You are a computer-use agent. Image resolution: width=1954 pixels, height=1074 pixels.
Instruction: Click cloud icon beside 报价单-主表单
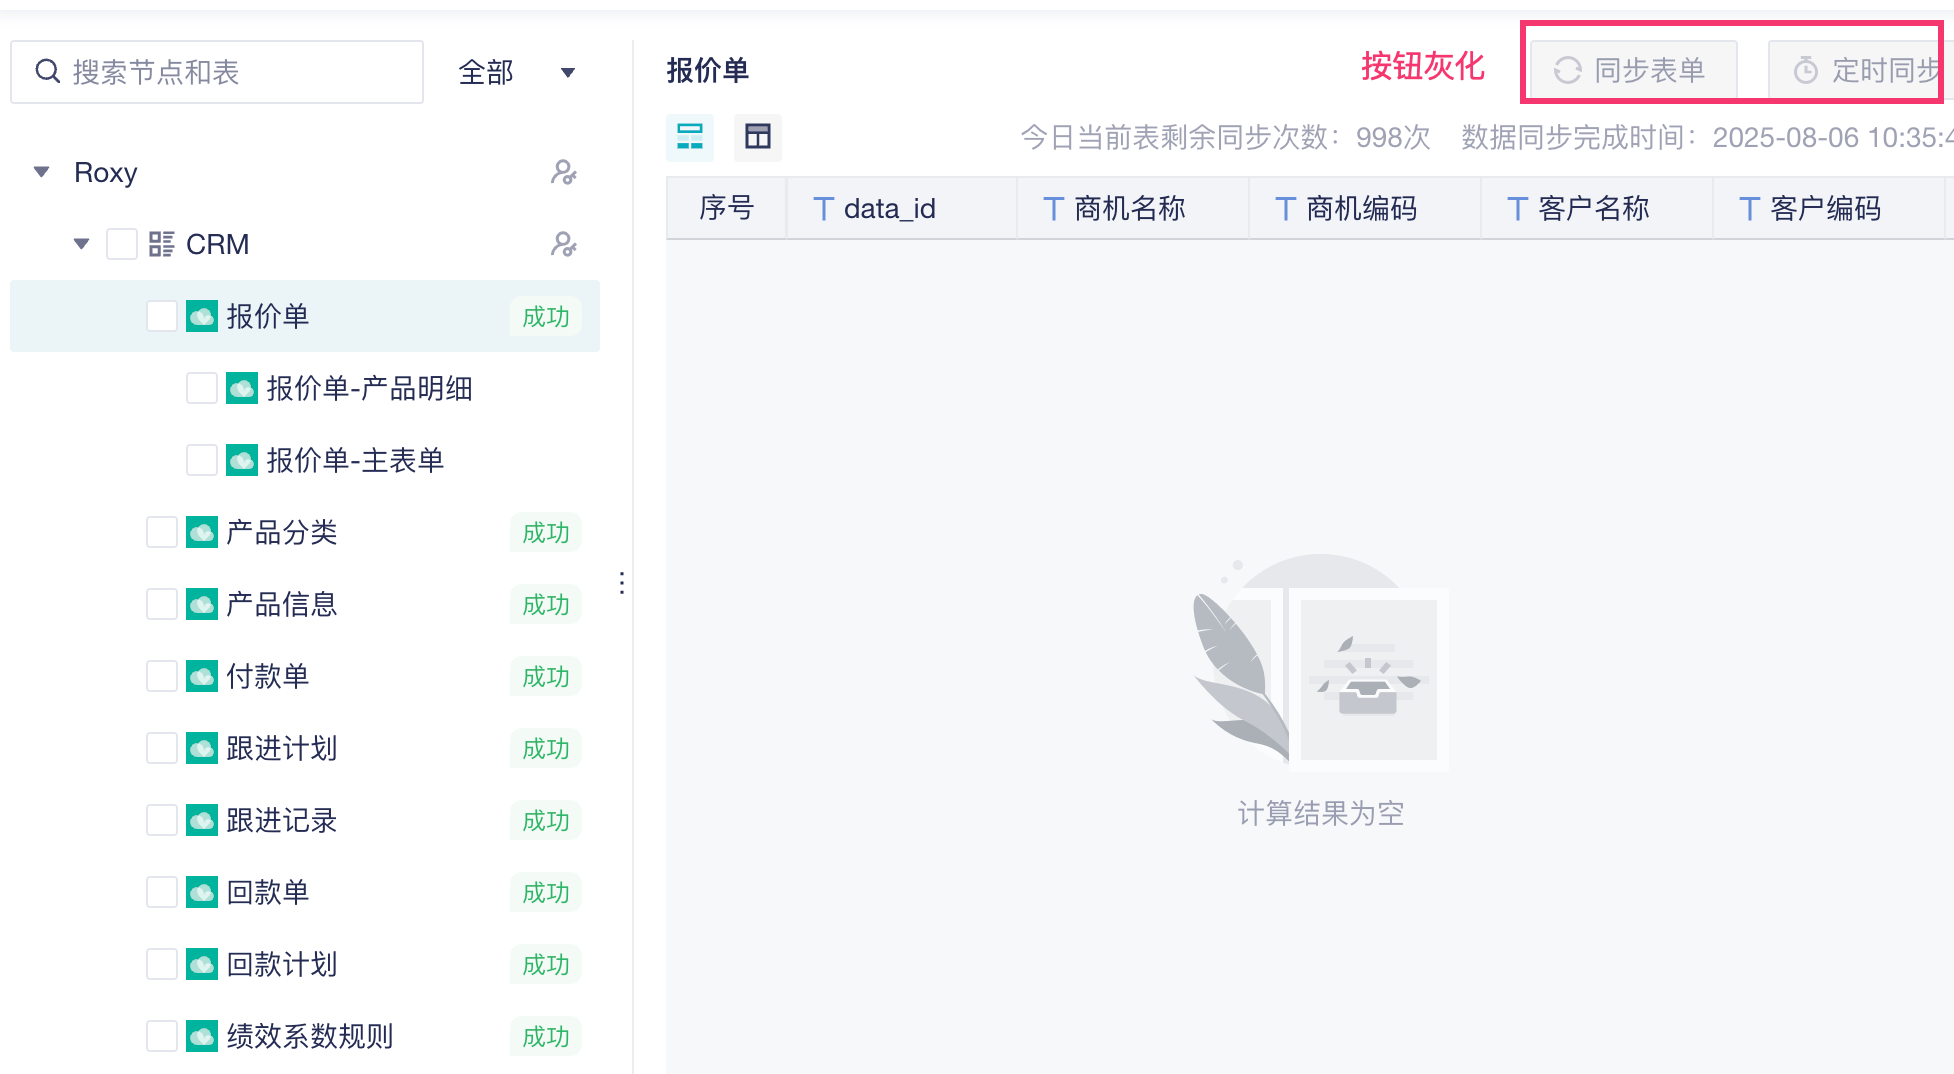(x=242, y=460)
